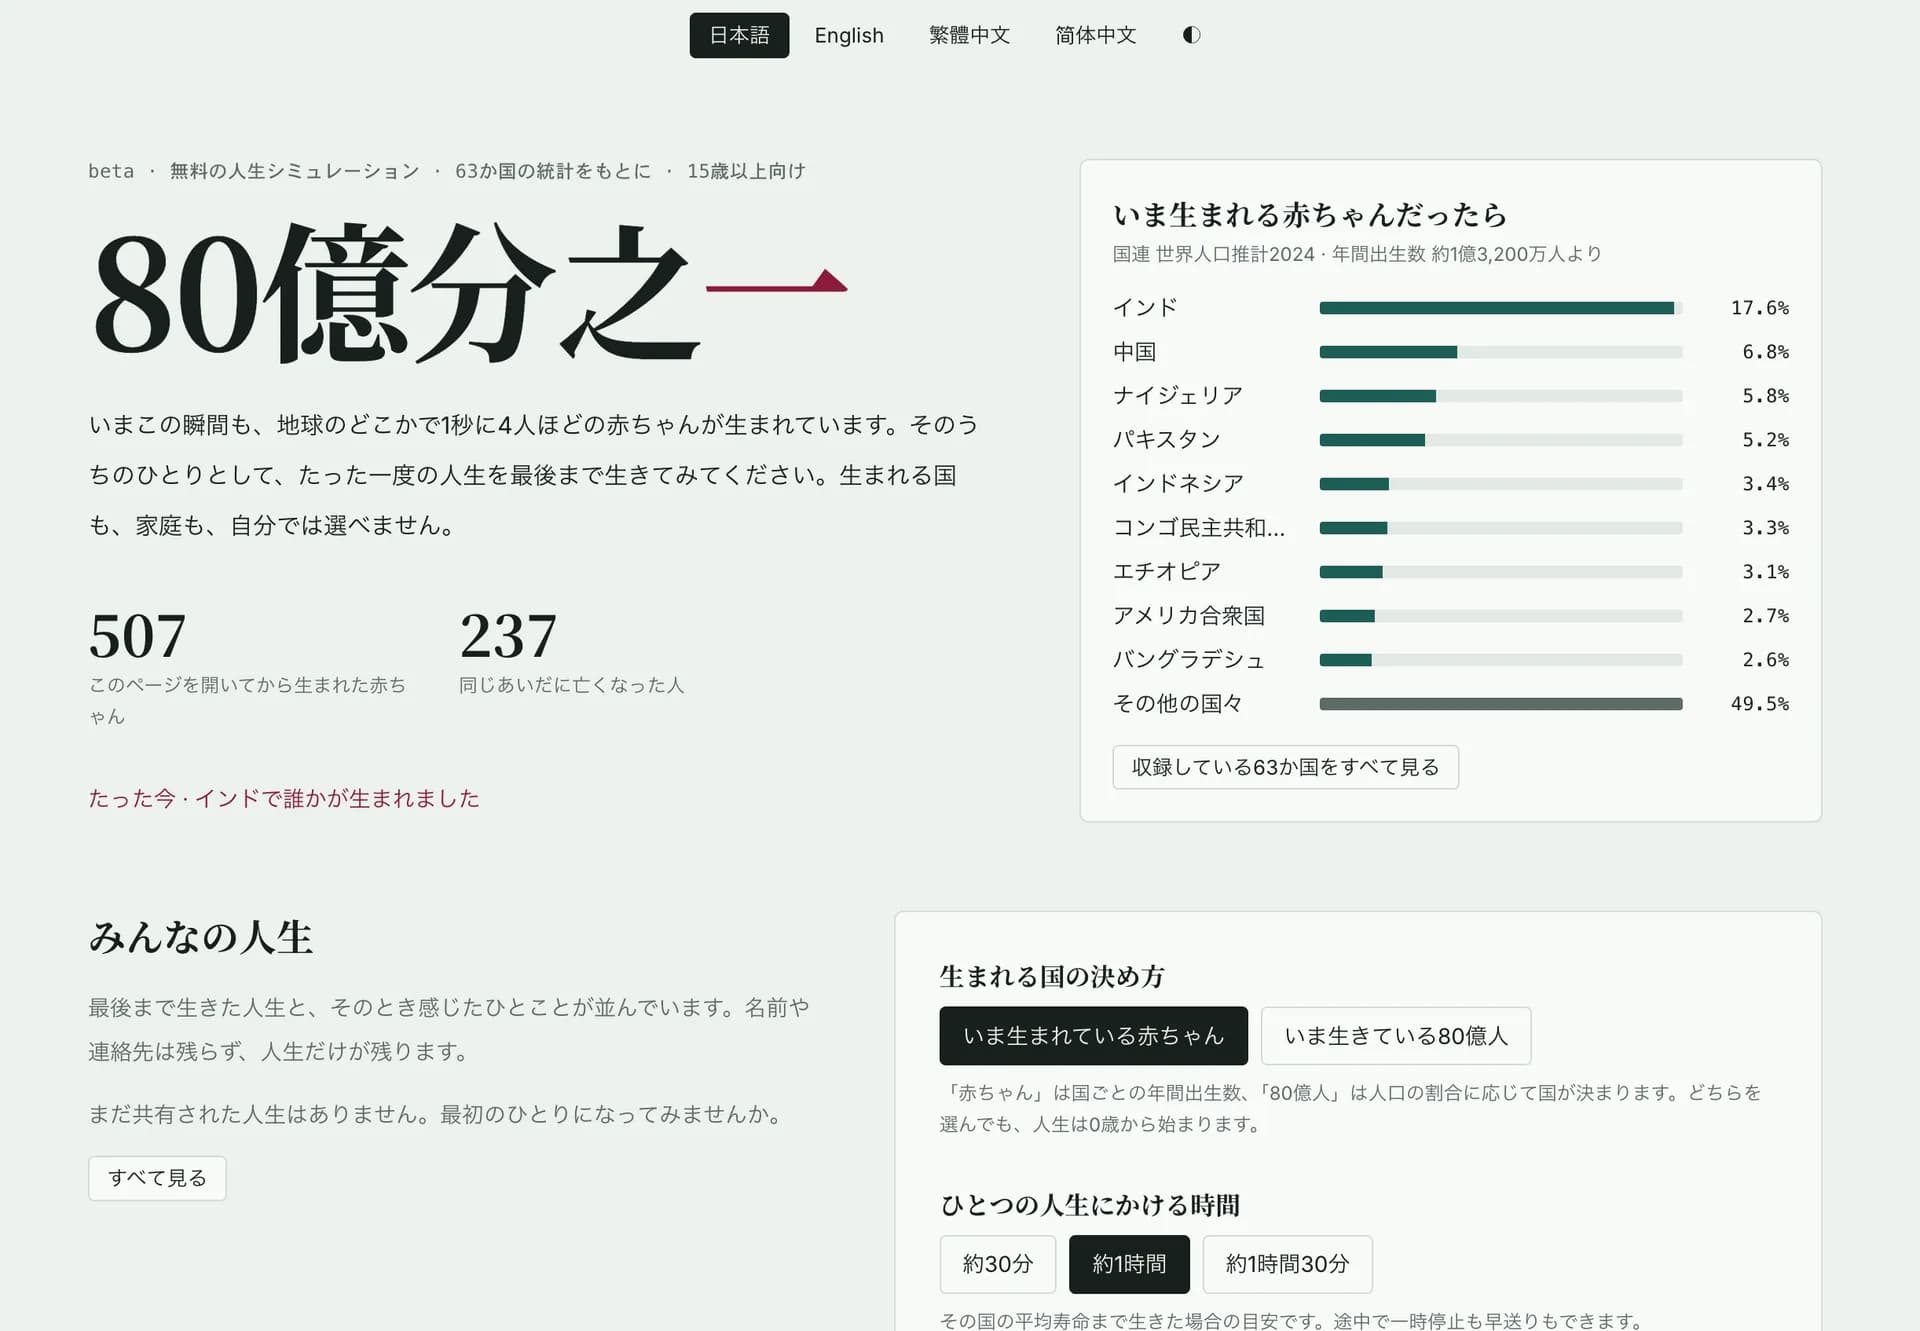Click the 237 deaths counter
This screenshot has height=1331, width=1920.
pos(508,636)
